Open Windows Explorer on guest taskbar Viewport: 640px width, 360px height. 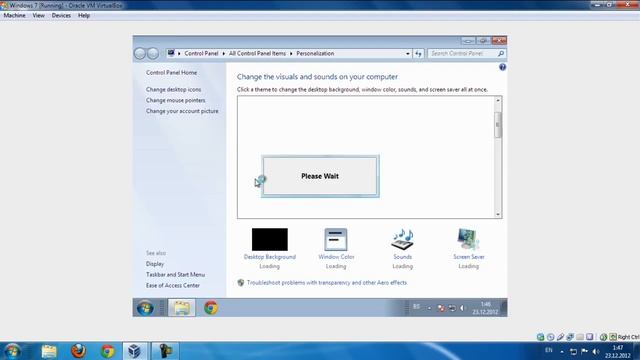[x=182, y=308]
